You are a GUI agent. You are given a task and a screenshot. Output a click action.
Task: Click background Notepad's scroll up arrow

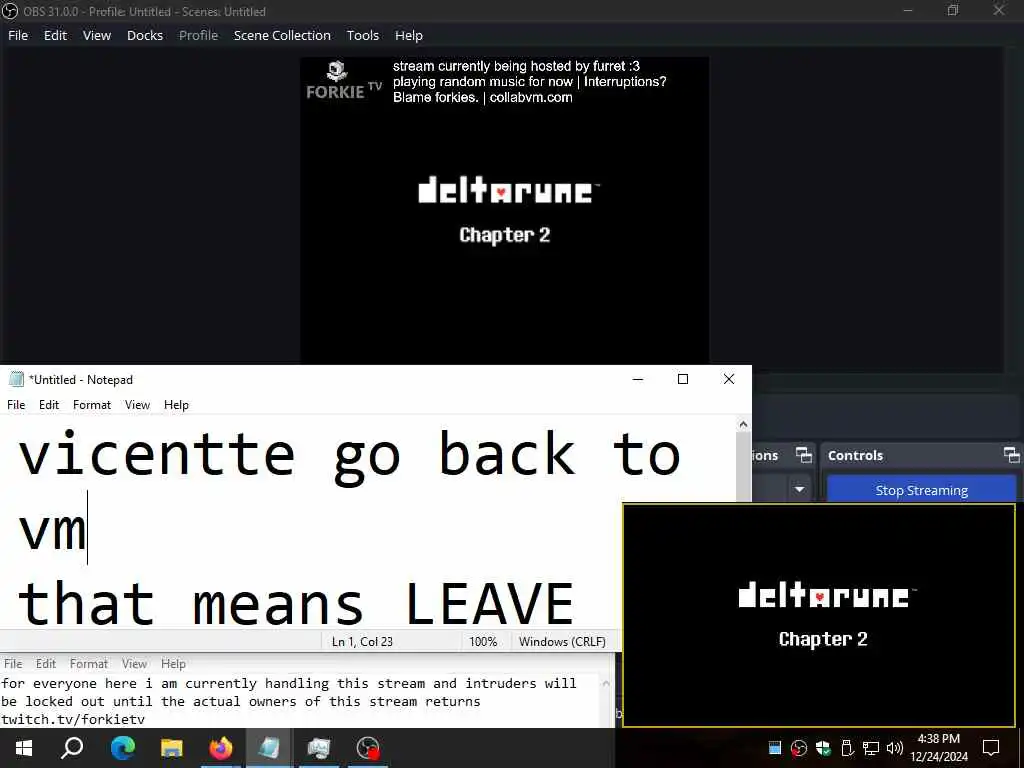(x=606, y=684)
